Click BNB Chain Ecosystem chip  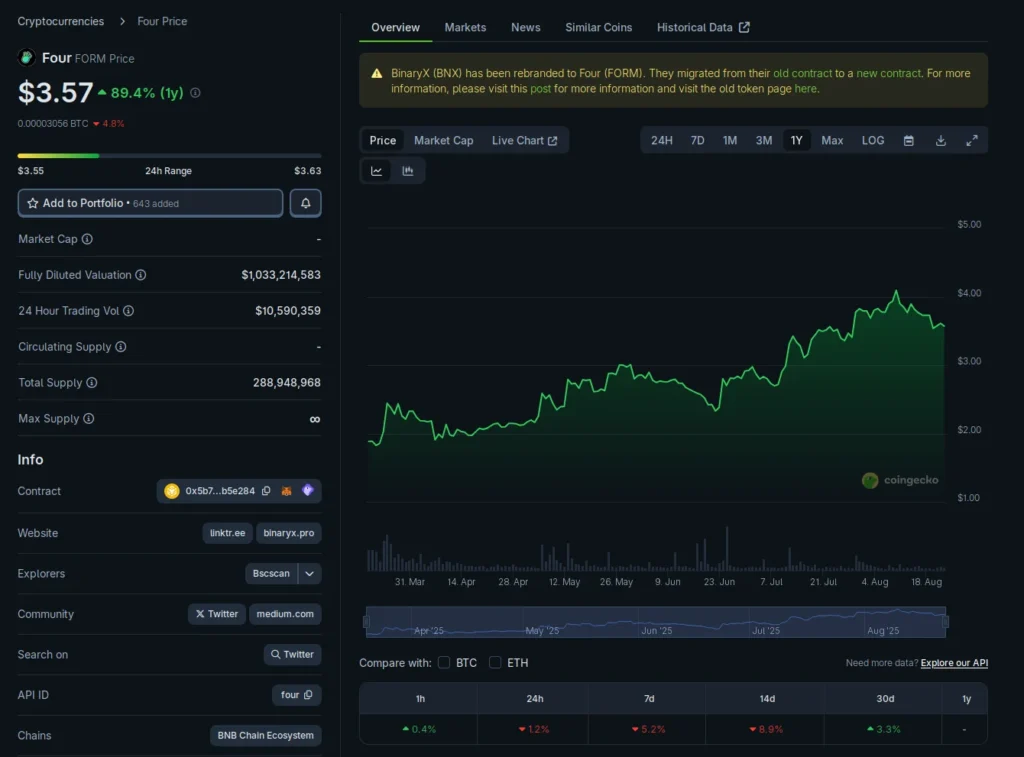pos(265,735)
